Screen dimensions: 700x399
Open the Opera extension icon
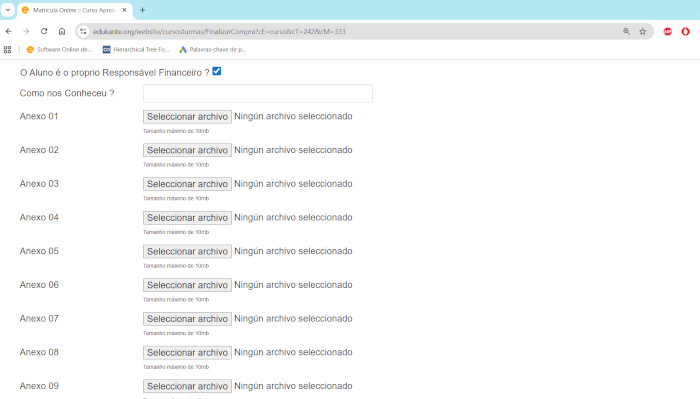pos(685,31)
